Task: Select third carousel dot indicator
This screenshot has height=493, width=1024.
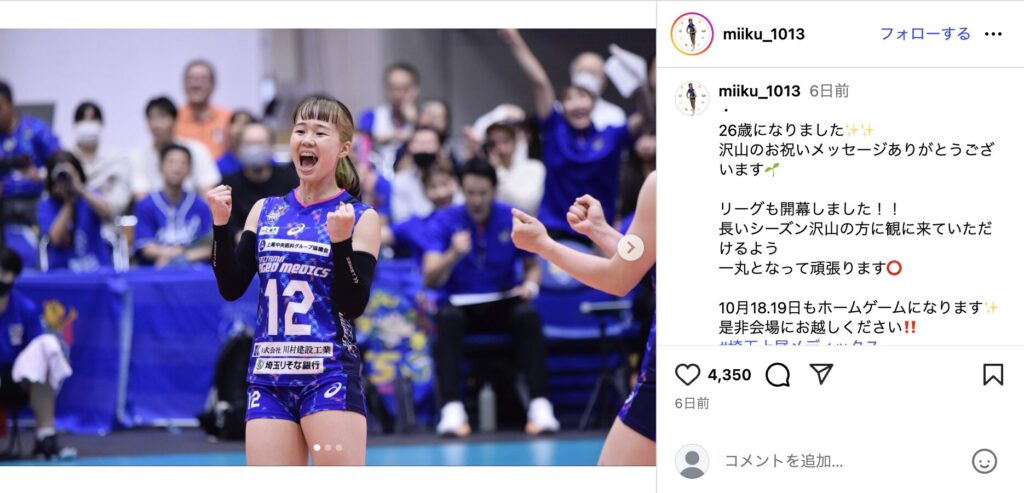Action: point(339,448)
